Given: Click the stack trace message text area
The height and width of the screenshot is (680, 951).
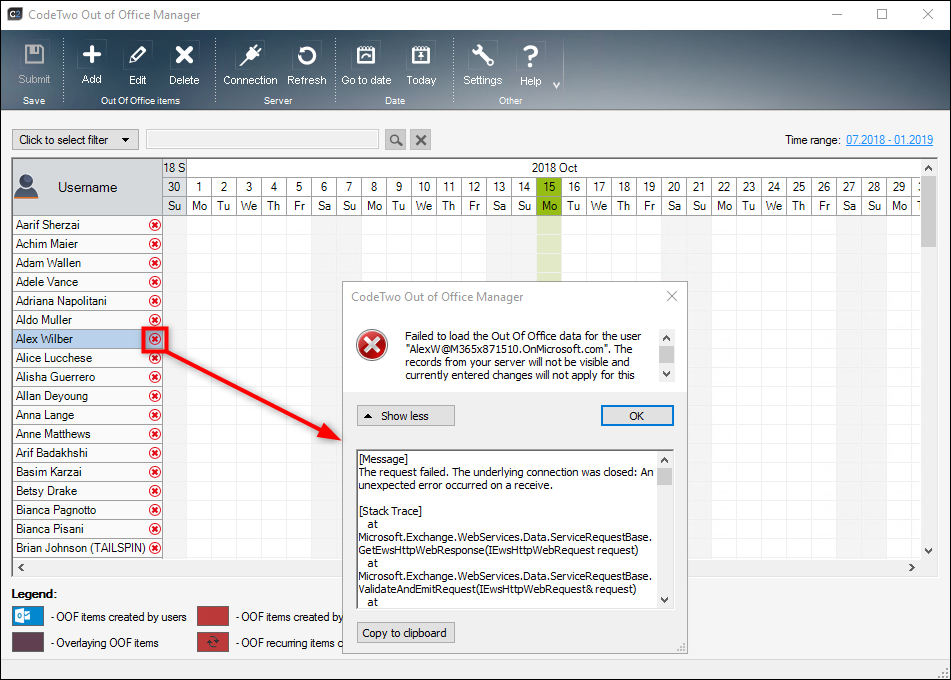Looking at the screenshot, I should [507, 530].
